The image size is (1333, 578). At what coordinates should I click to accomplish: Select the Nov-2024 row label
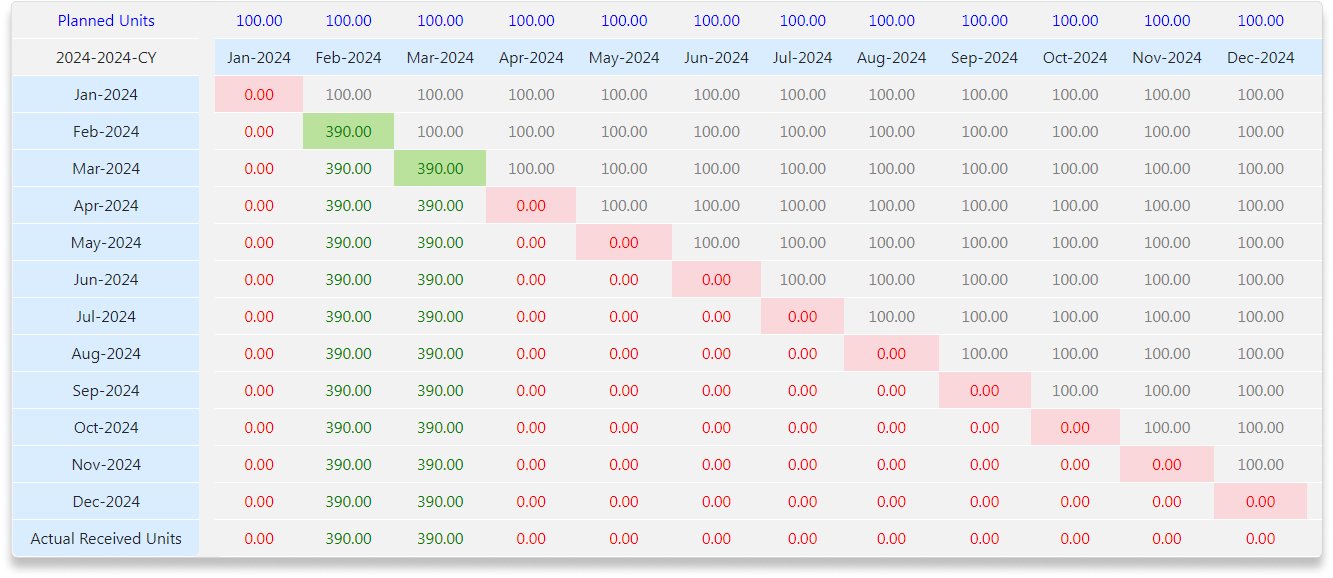(106, 465)
